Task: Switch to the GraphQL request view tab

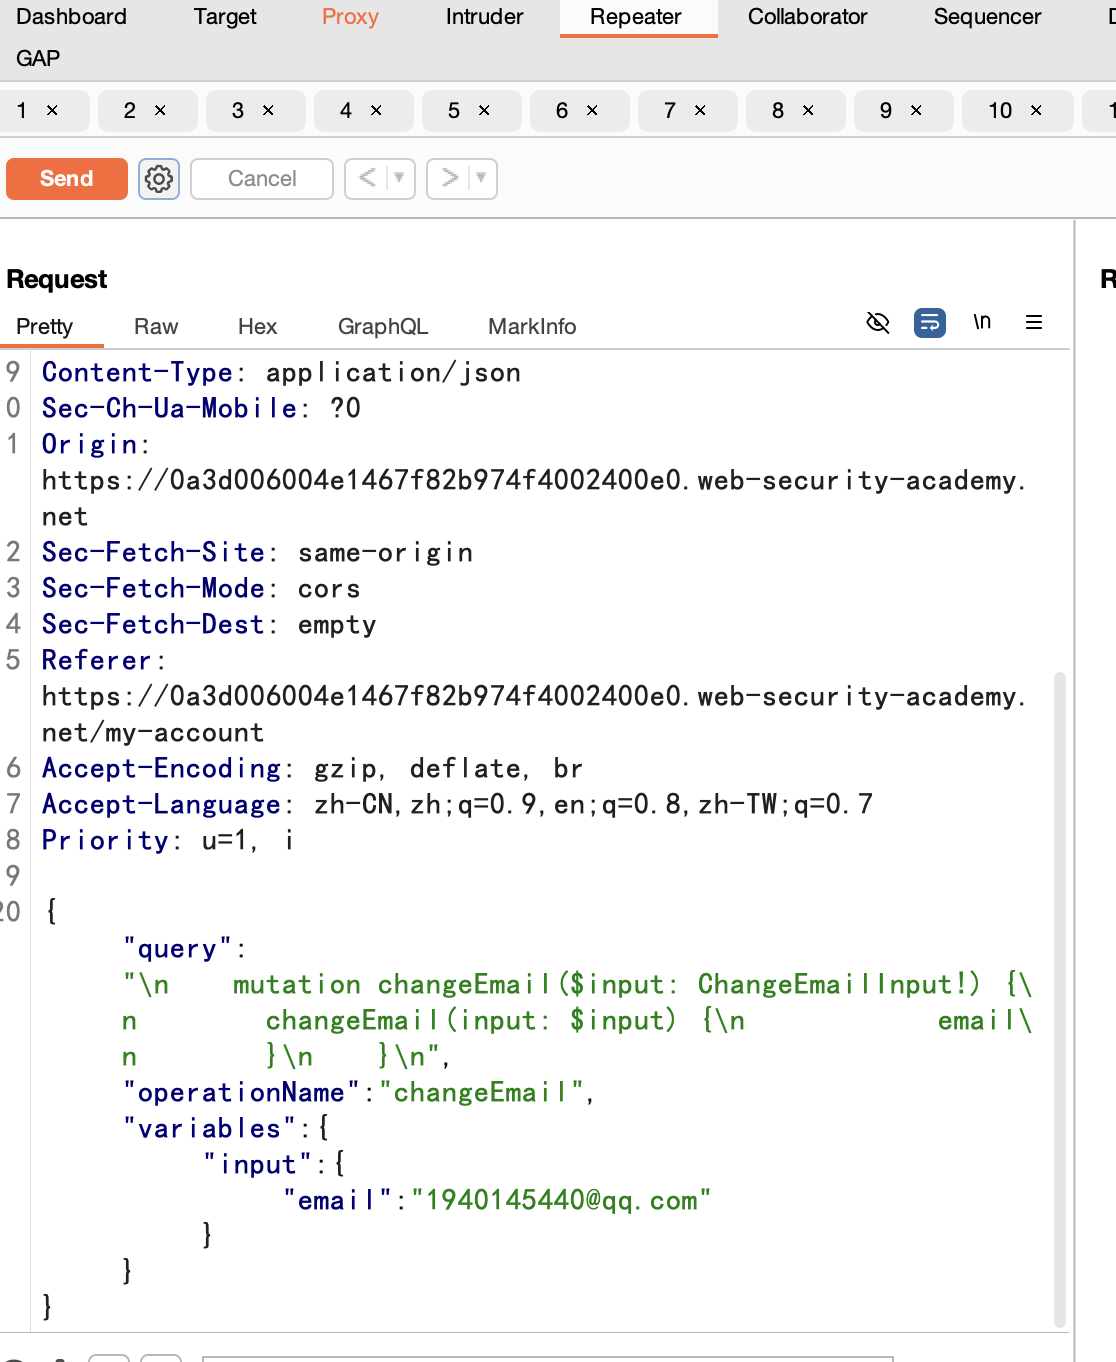Action: [x=382, y=327]
